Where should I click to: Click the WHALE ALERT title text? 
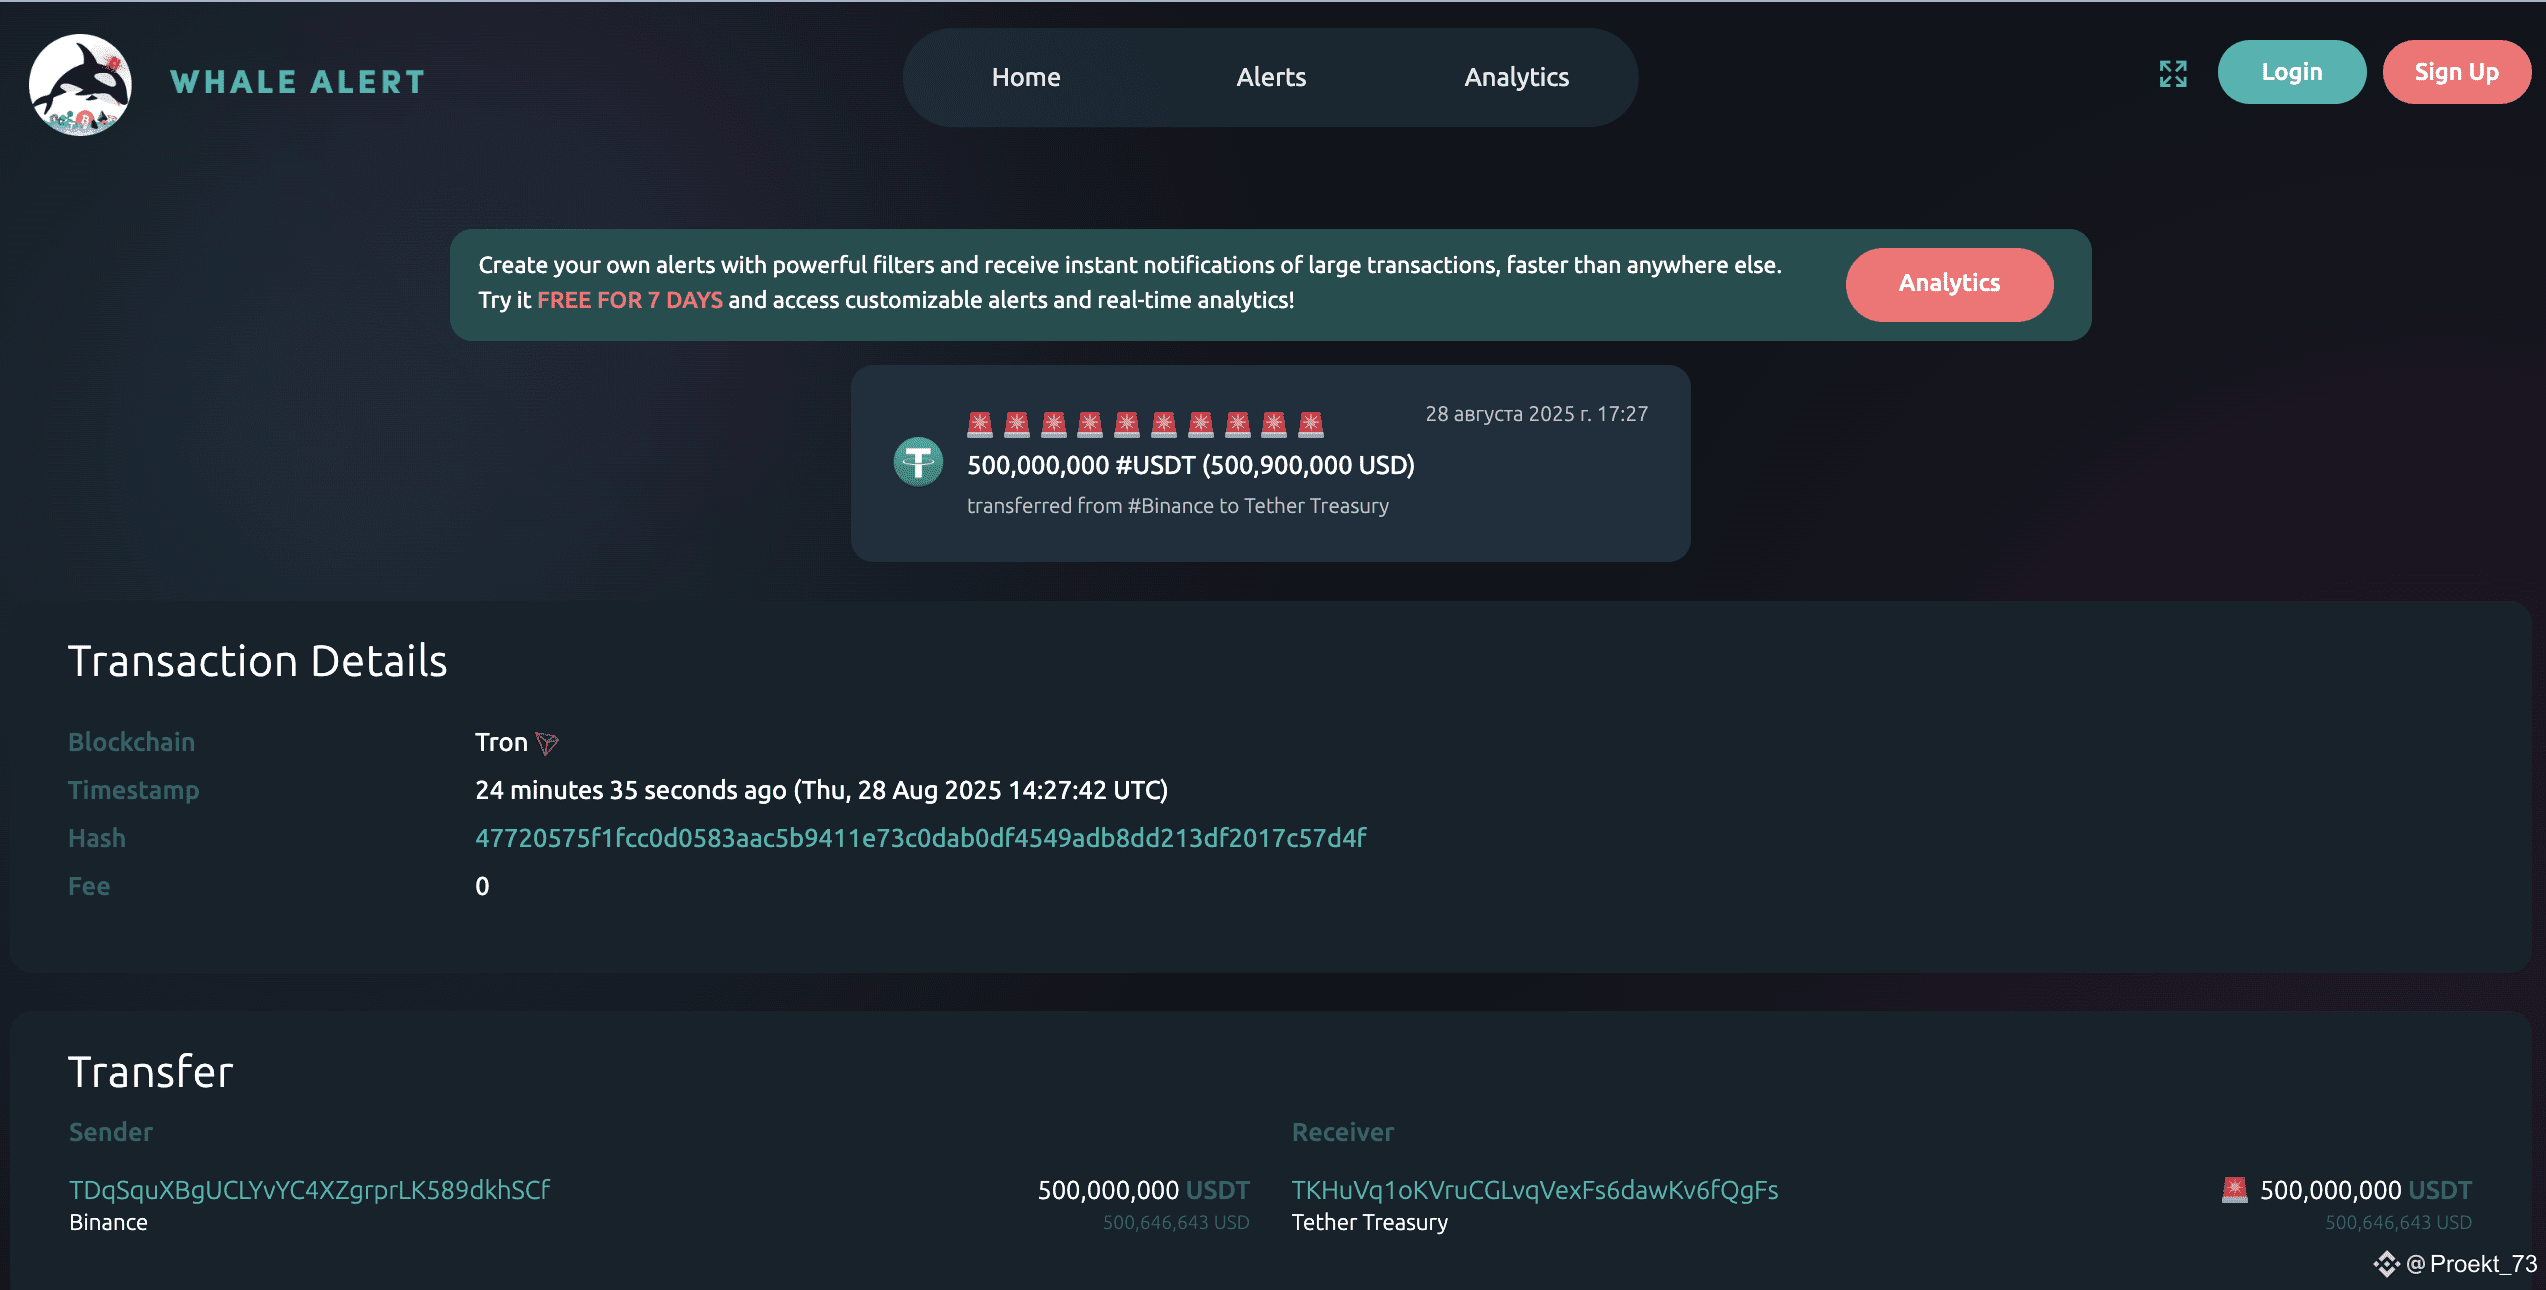click(298, 82)
